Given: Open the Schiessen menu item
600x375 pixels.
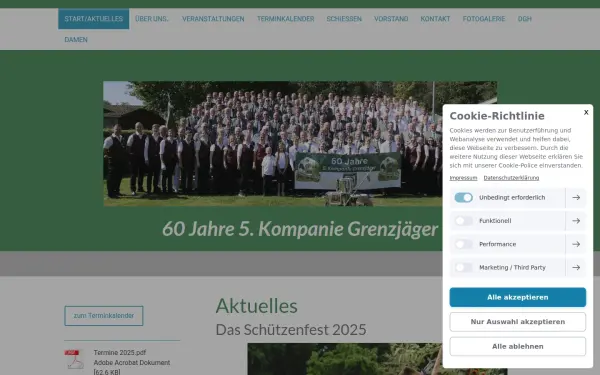Looking at the screenshot, I should 344,19.
